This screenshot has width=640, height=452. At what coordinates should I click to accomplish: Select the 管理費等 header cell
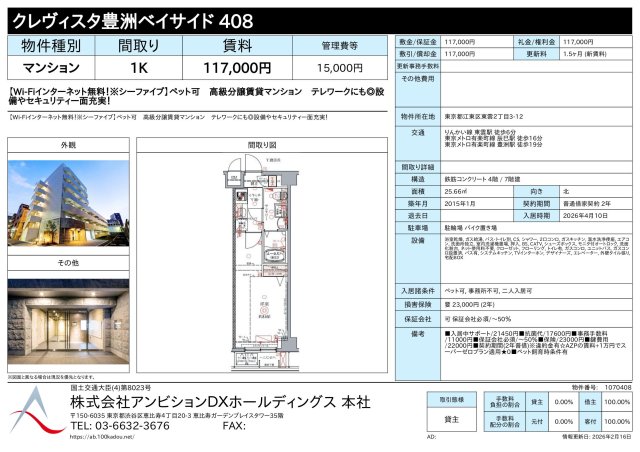(340, 45)
